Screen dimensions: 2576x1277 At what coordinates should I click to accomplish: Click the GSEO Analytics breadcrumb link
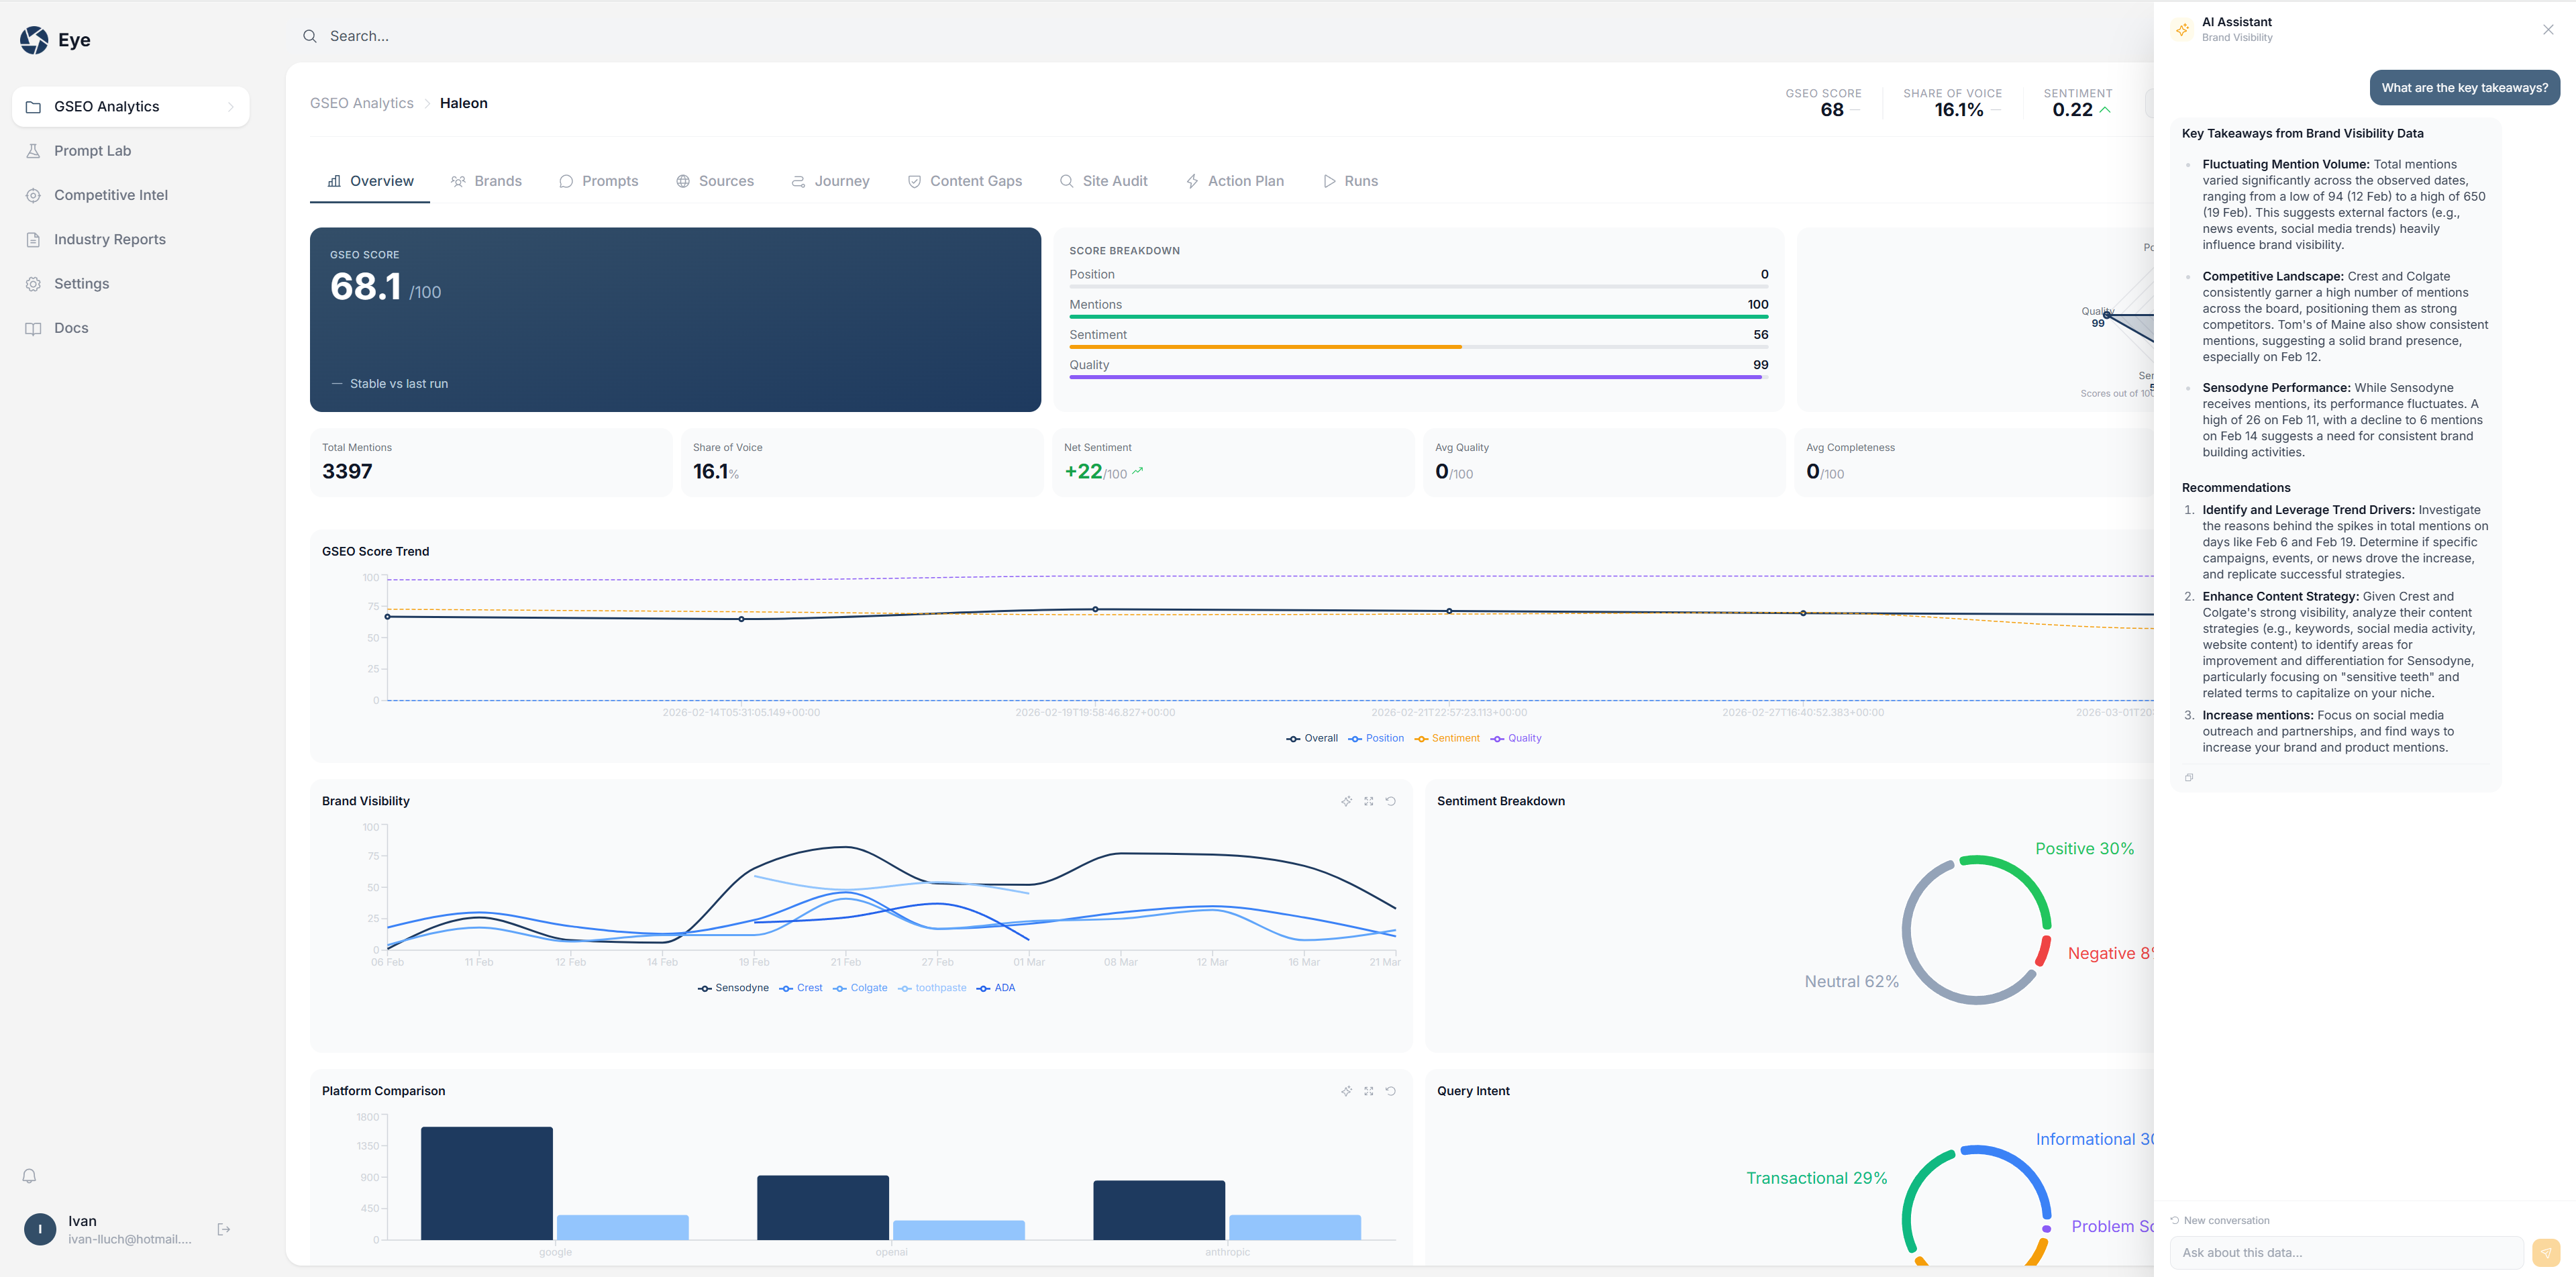point(361,103)
